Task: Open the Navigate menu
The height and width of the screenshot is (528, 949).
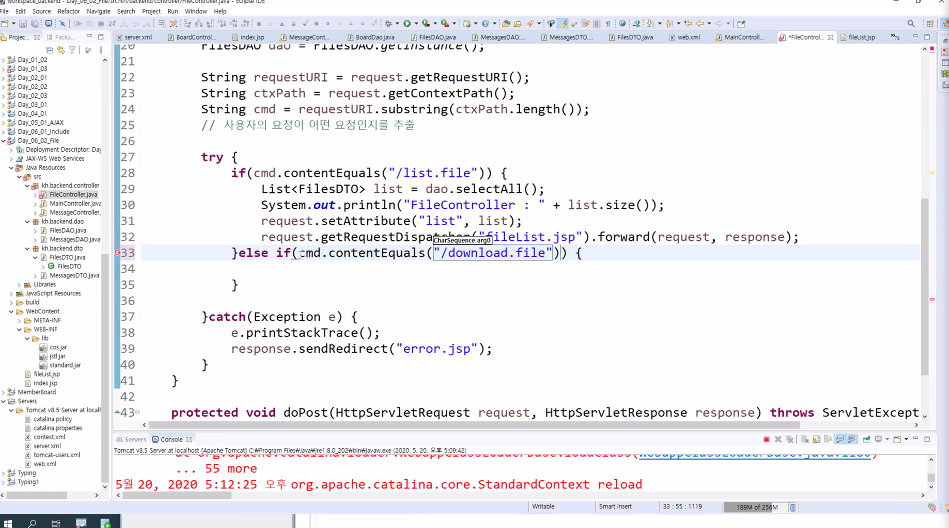Action: coord(98,11)
